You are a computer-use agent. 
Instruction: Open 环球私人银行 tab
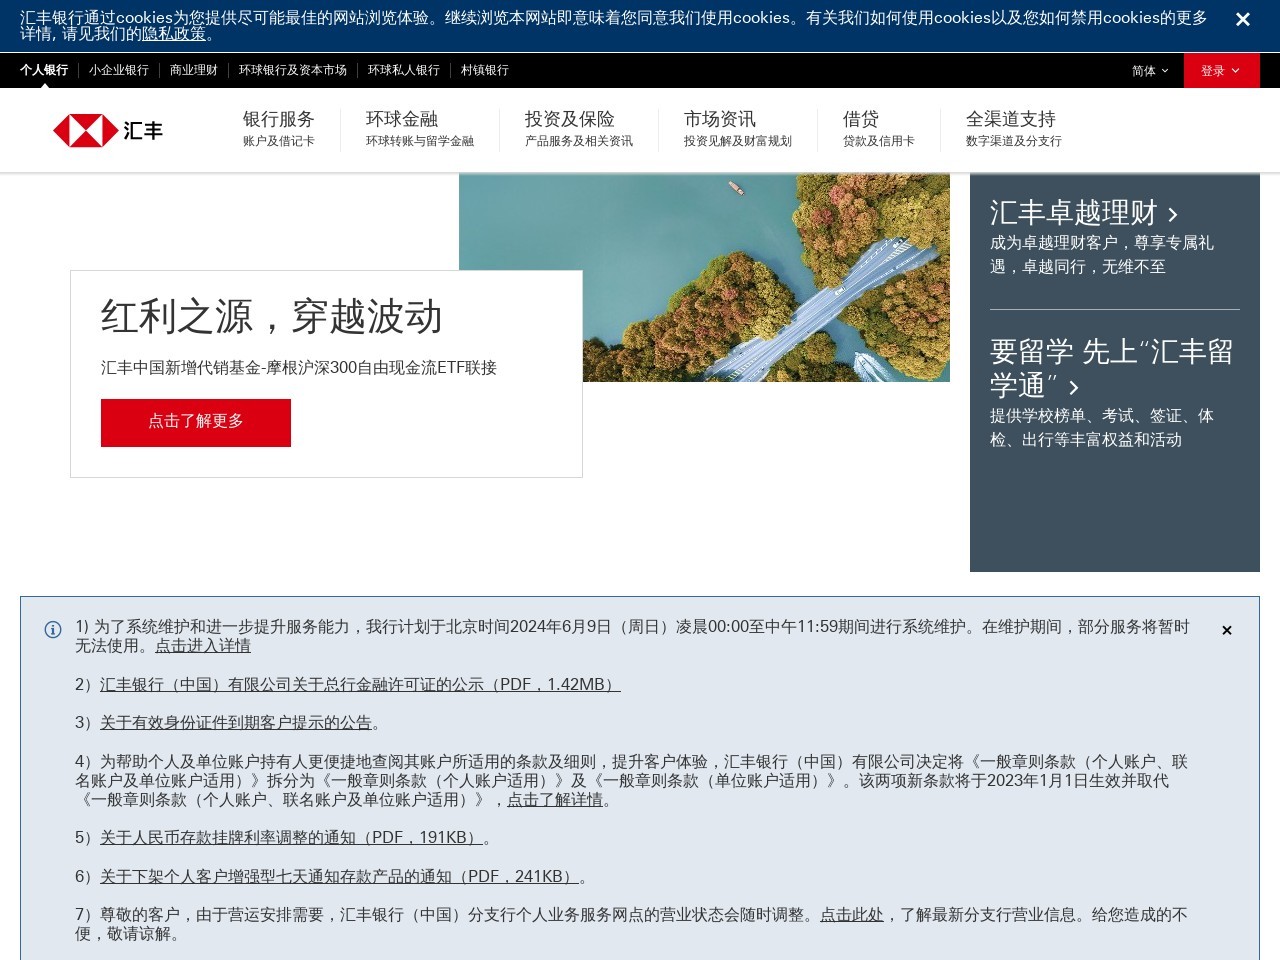(x=404, y=70)
